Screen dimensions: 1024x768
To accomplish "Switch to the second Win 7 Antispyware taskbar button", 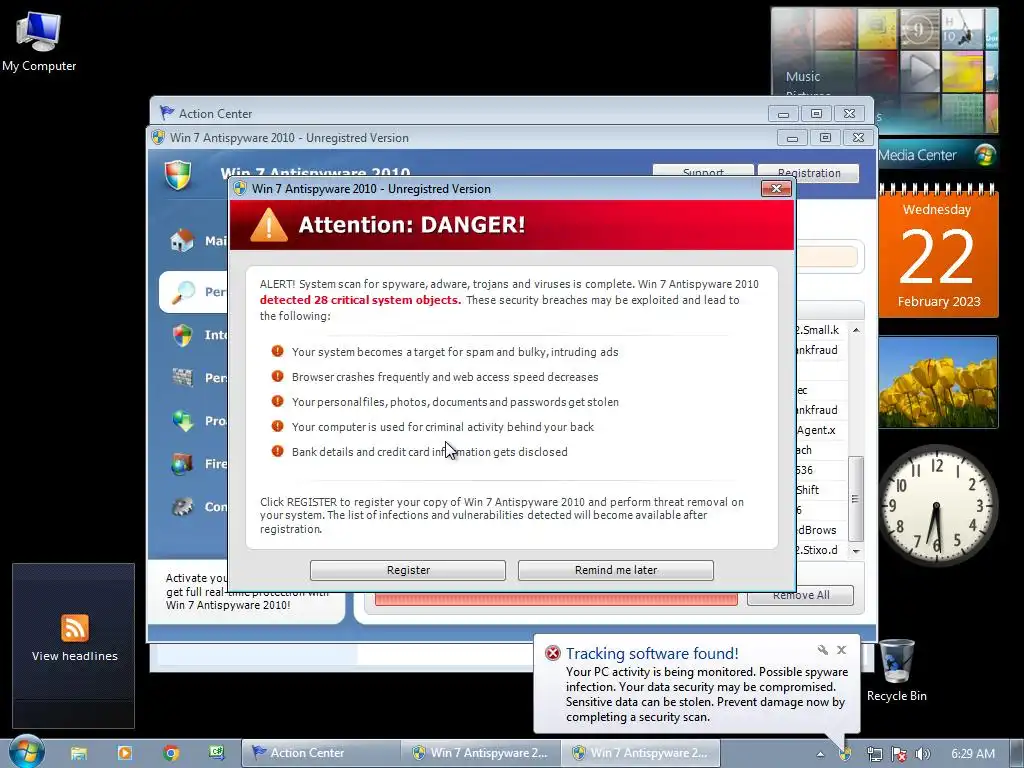I will [640, 753].
